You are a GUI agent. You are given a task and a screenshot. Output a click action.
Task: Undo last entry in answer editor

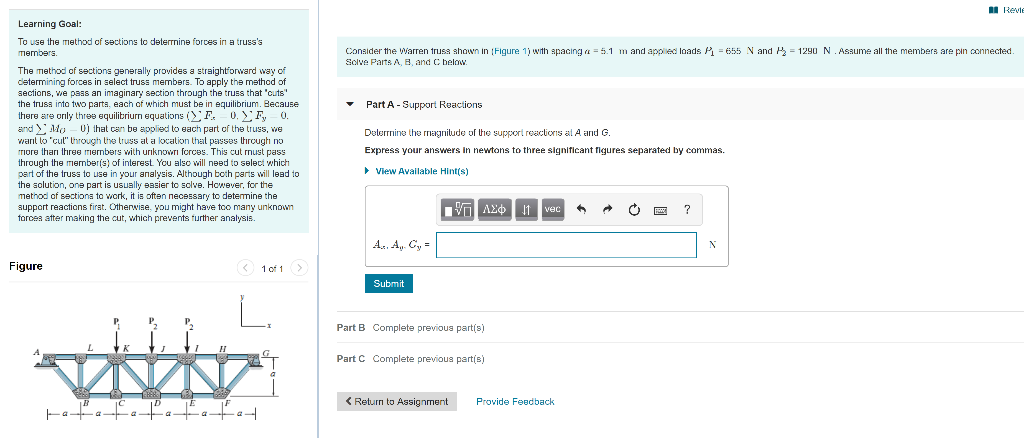pos(583,210)
